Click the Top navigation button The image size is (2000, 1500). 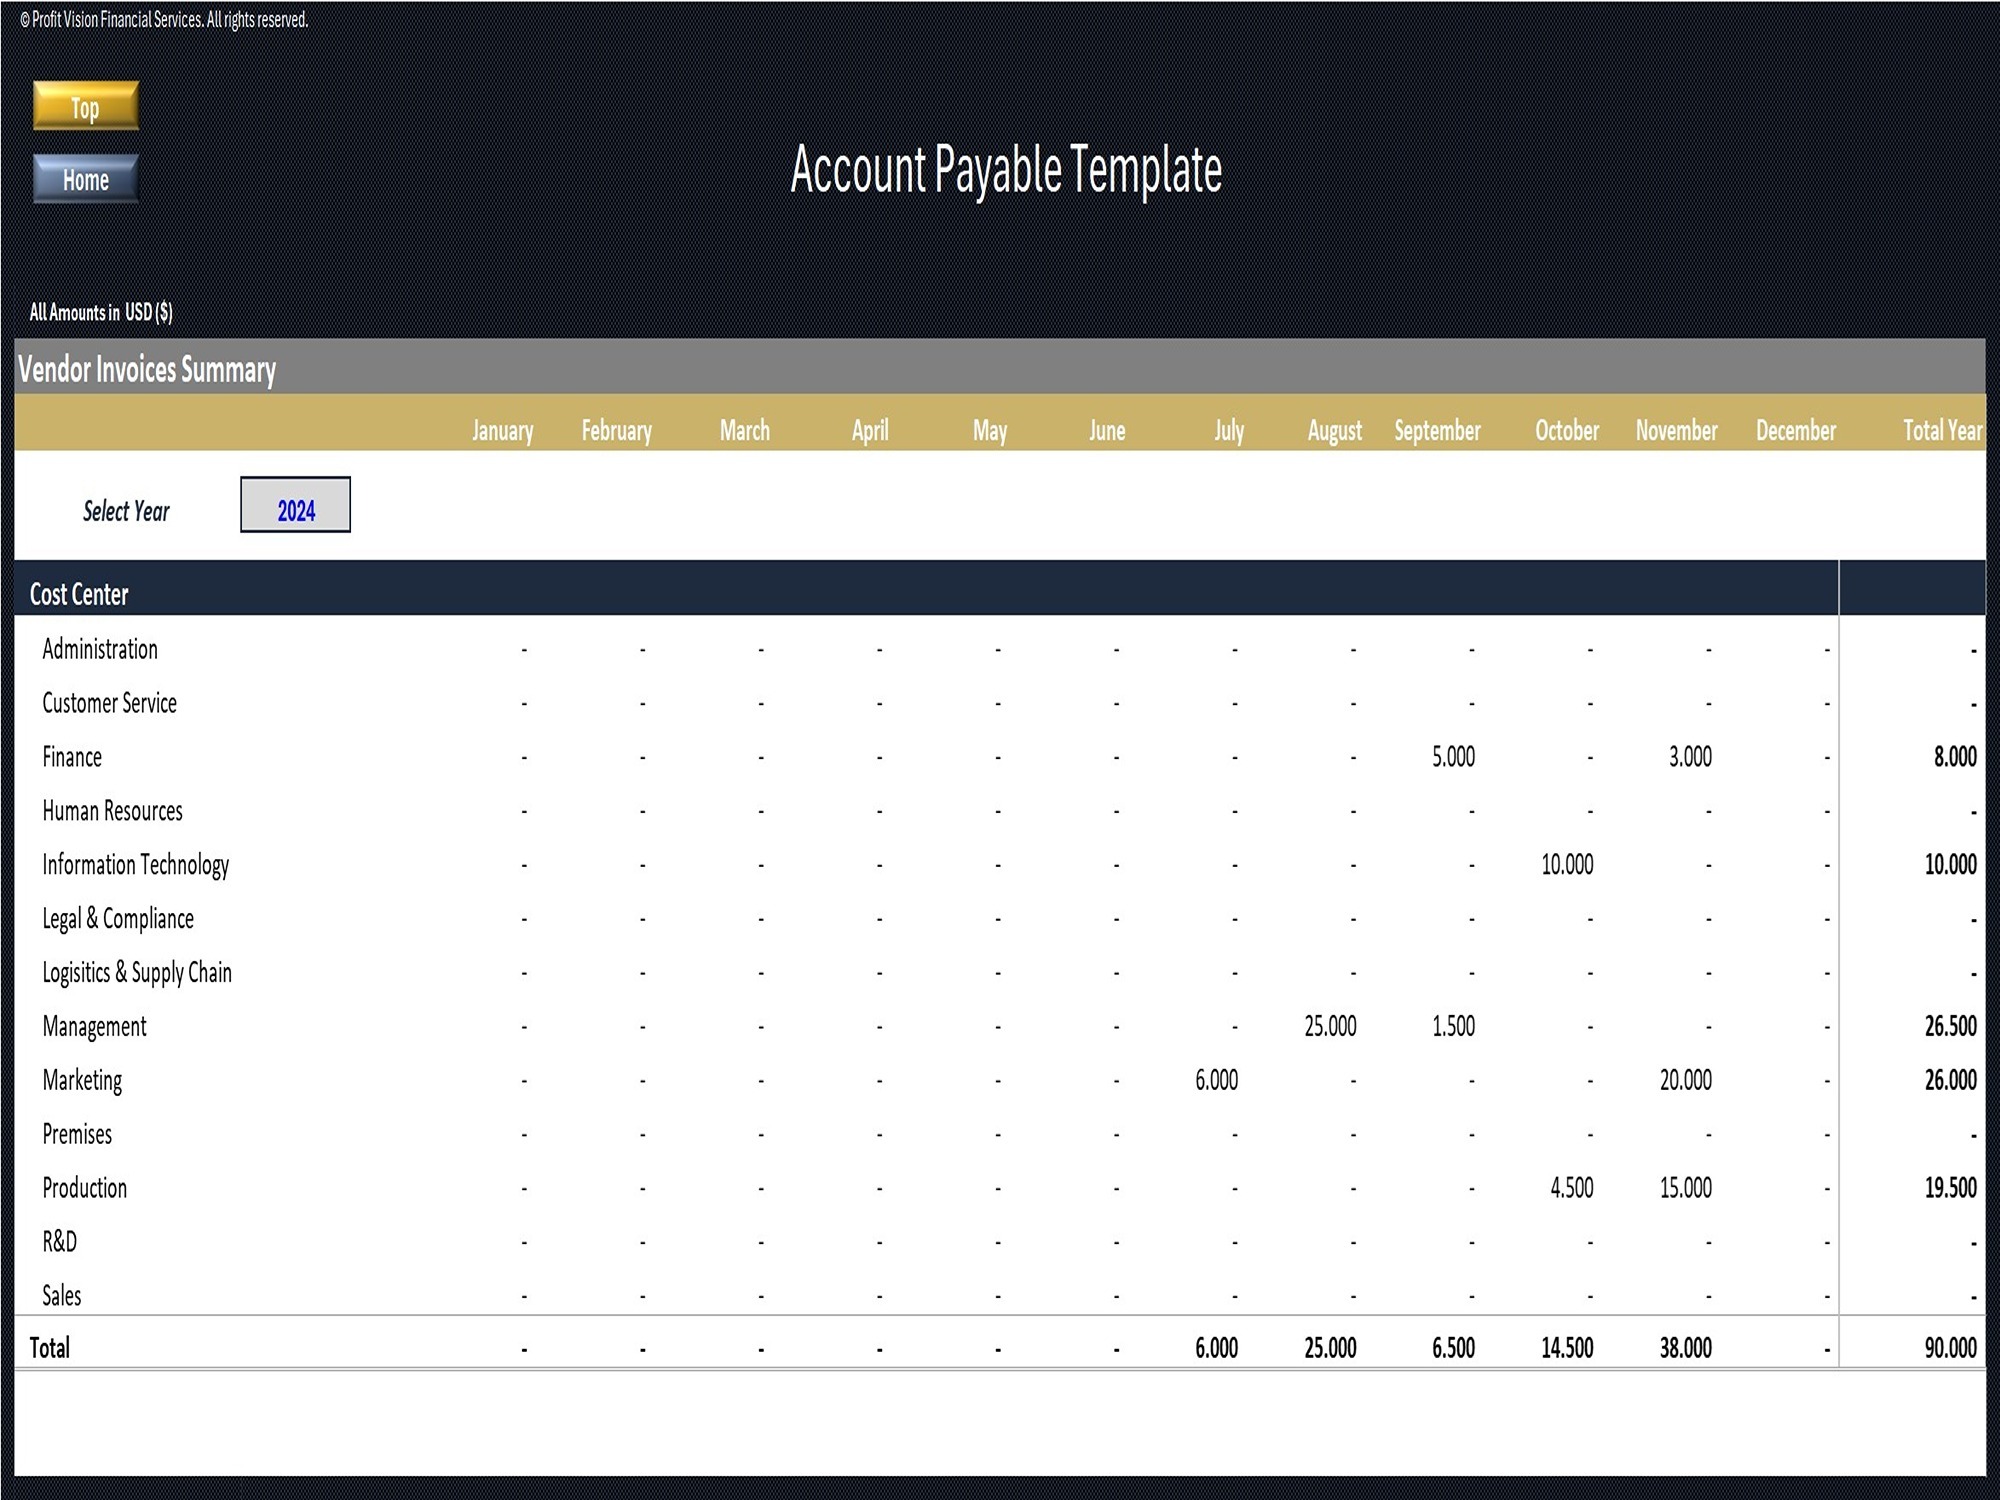tap(84, 109)
